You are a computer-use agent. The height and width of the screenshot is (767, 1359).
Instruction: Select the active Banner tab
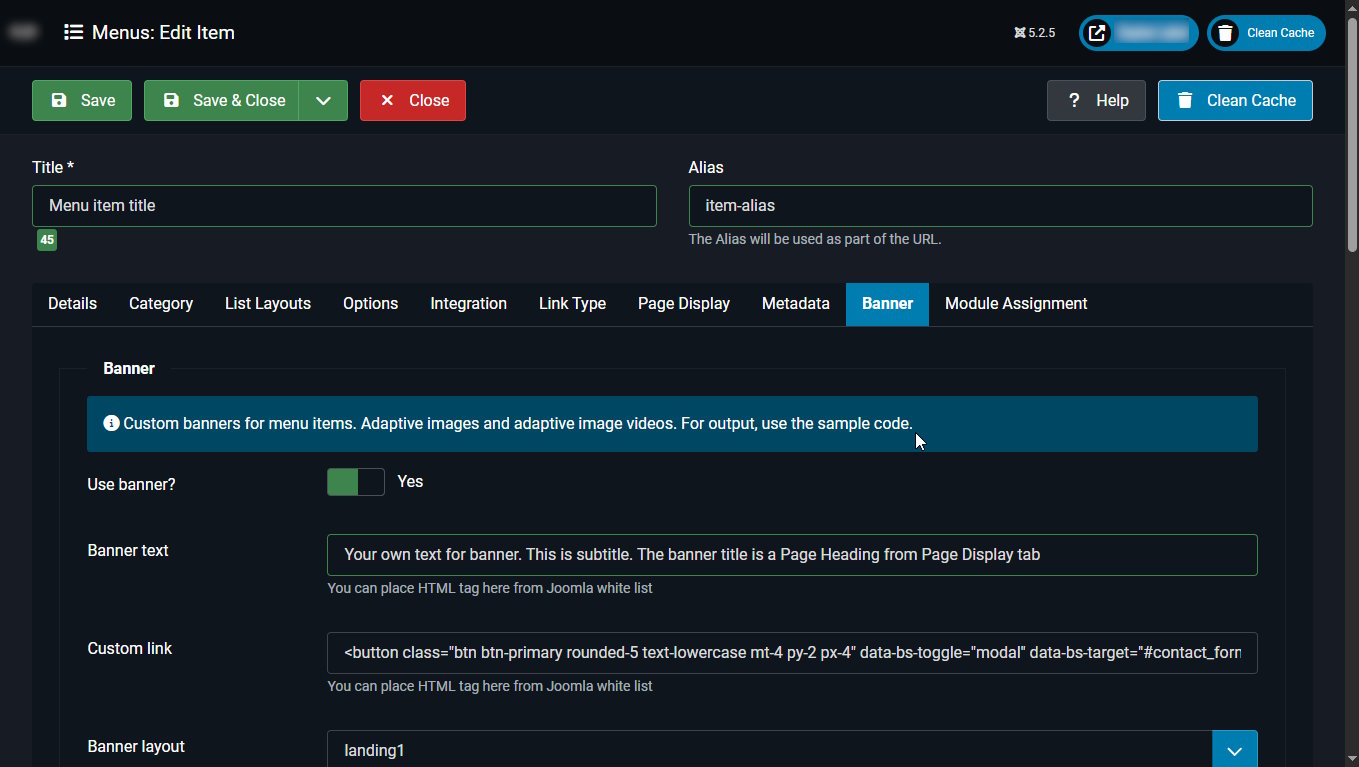(888, 304)
